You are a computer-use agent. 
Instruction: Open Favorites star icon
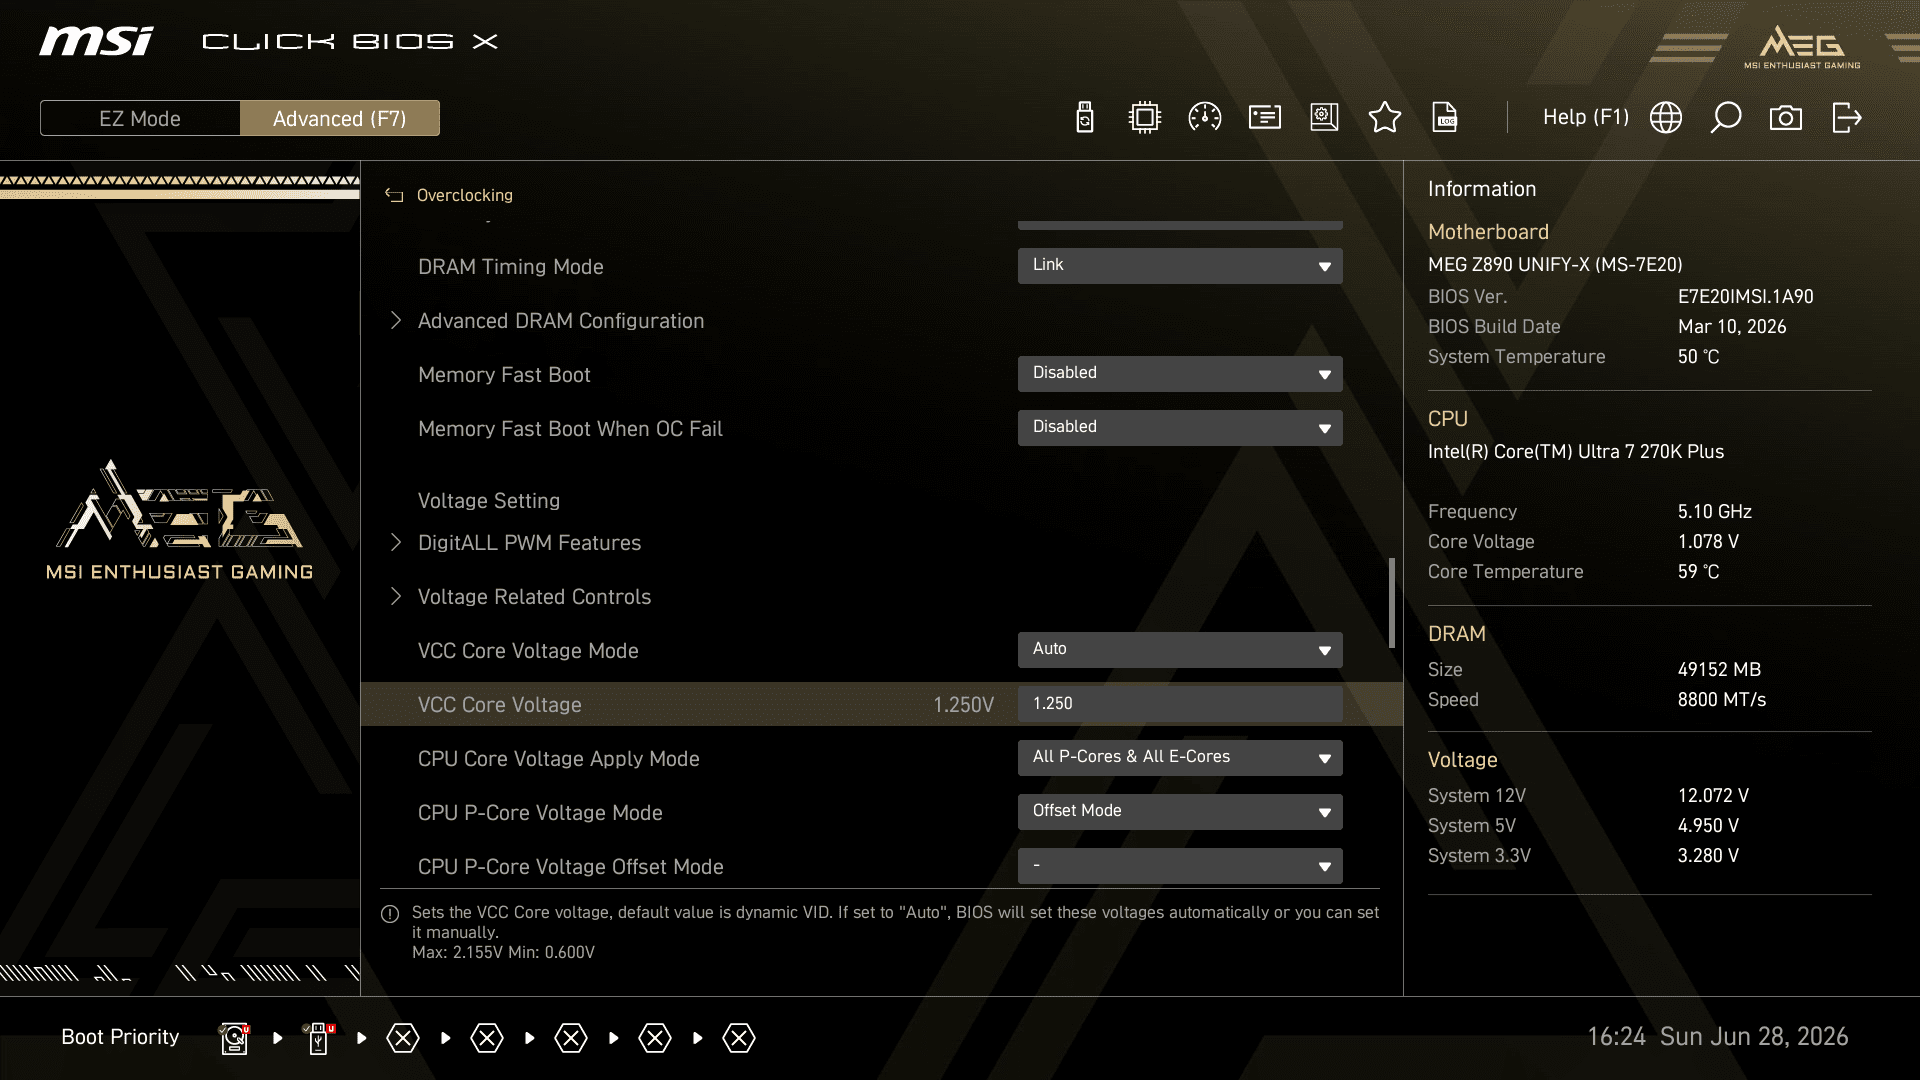pos(1385,118)
